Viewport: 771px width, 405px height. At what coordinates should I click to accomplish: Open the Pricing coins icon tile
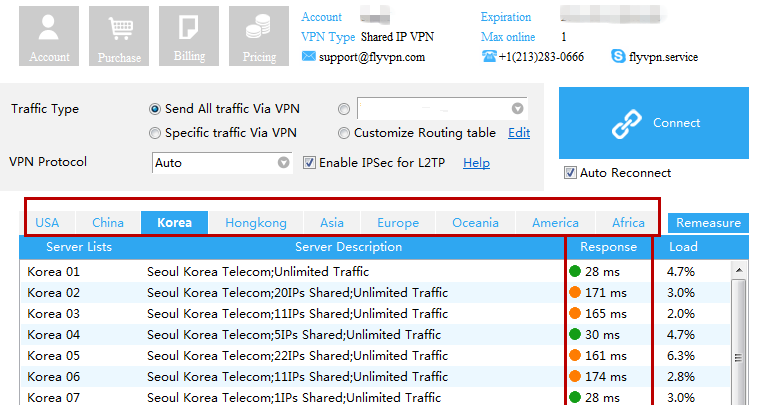tap(259, 36)
